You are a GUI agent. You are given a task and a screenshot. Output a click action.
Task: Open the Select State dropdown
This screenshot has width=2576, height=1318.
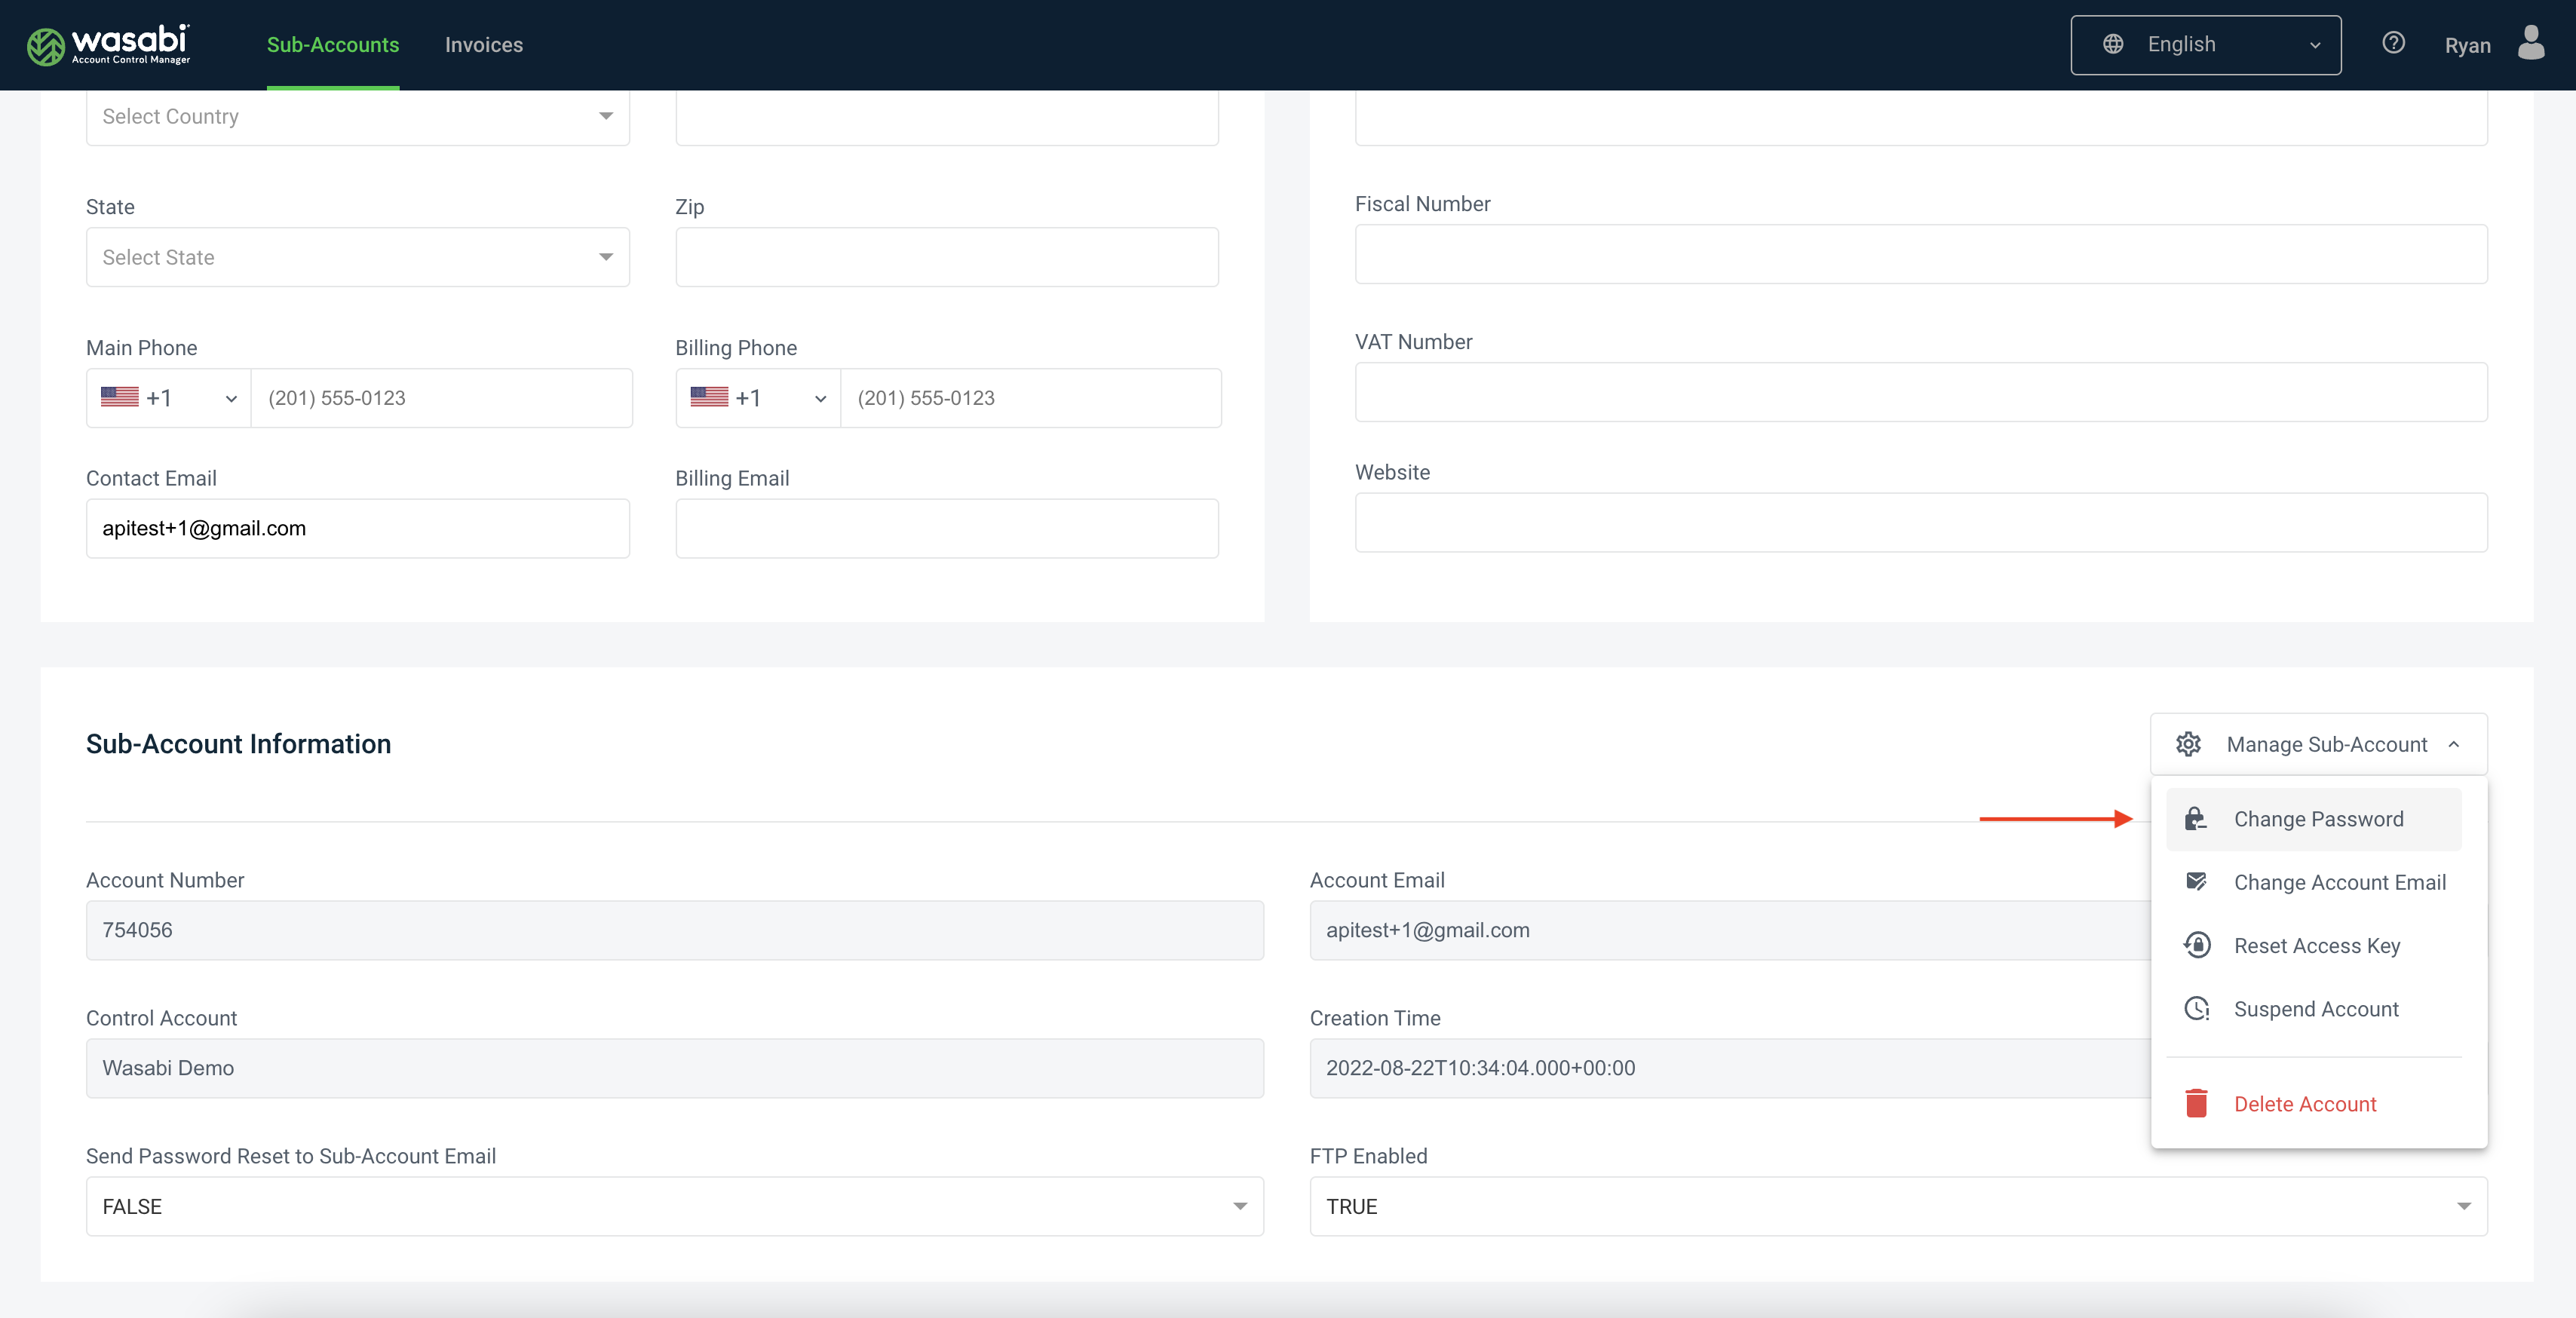click(x=357, y=257)
